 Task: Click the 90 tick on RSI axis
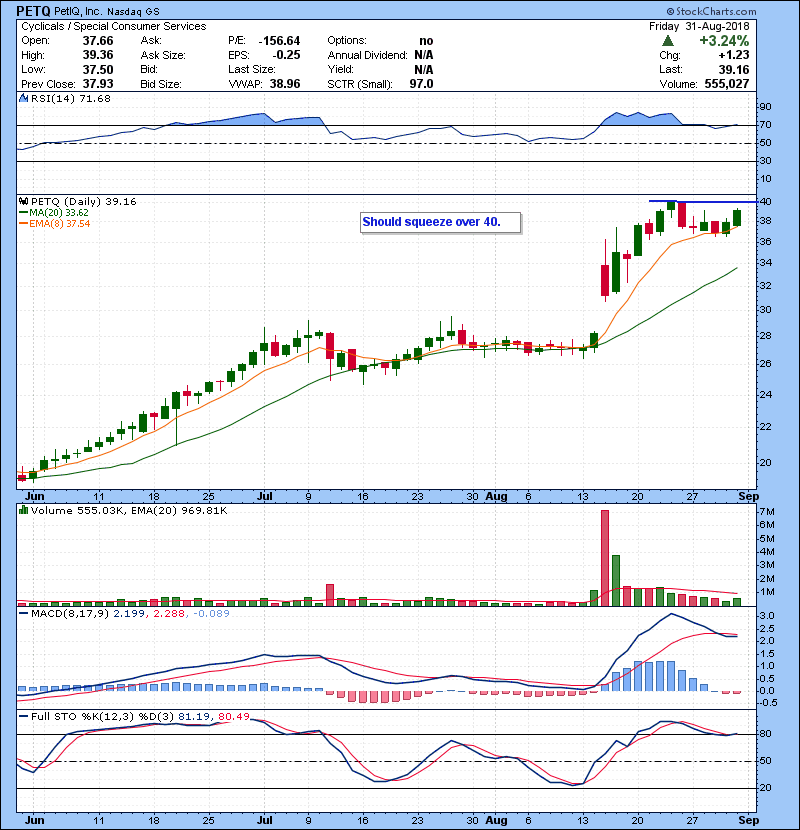[x=766, y=107]
